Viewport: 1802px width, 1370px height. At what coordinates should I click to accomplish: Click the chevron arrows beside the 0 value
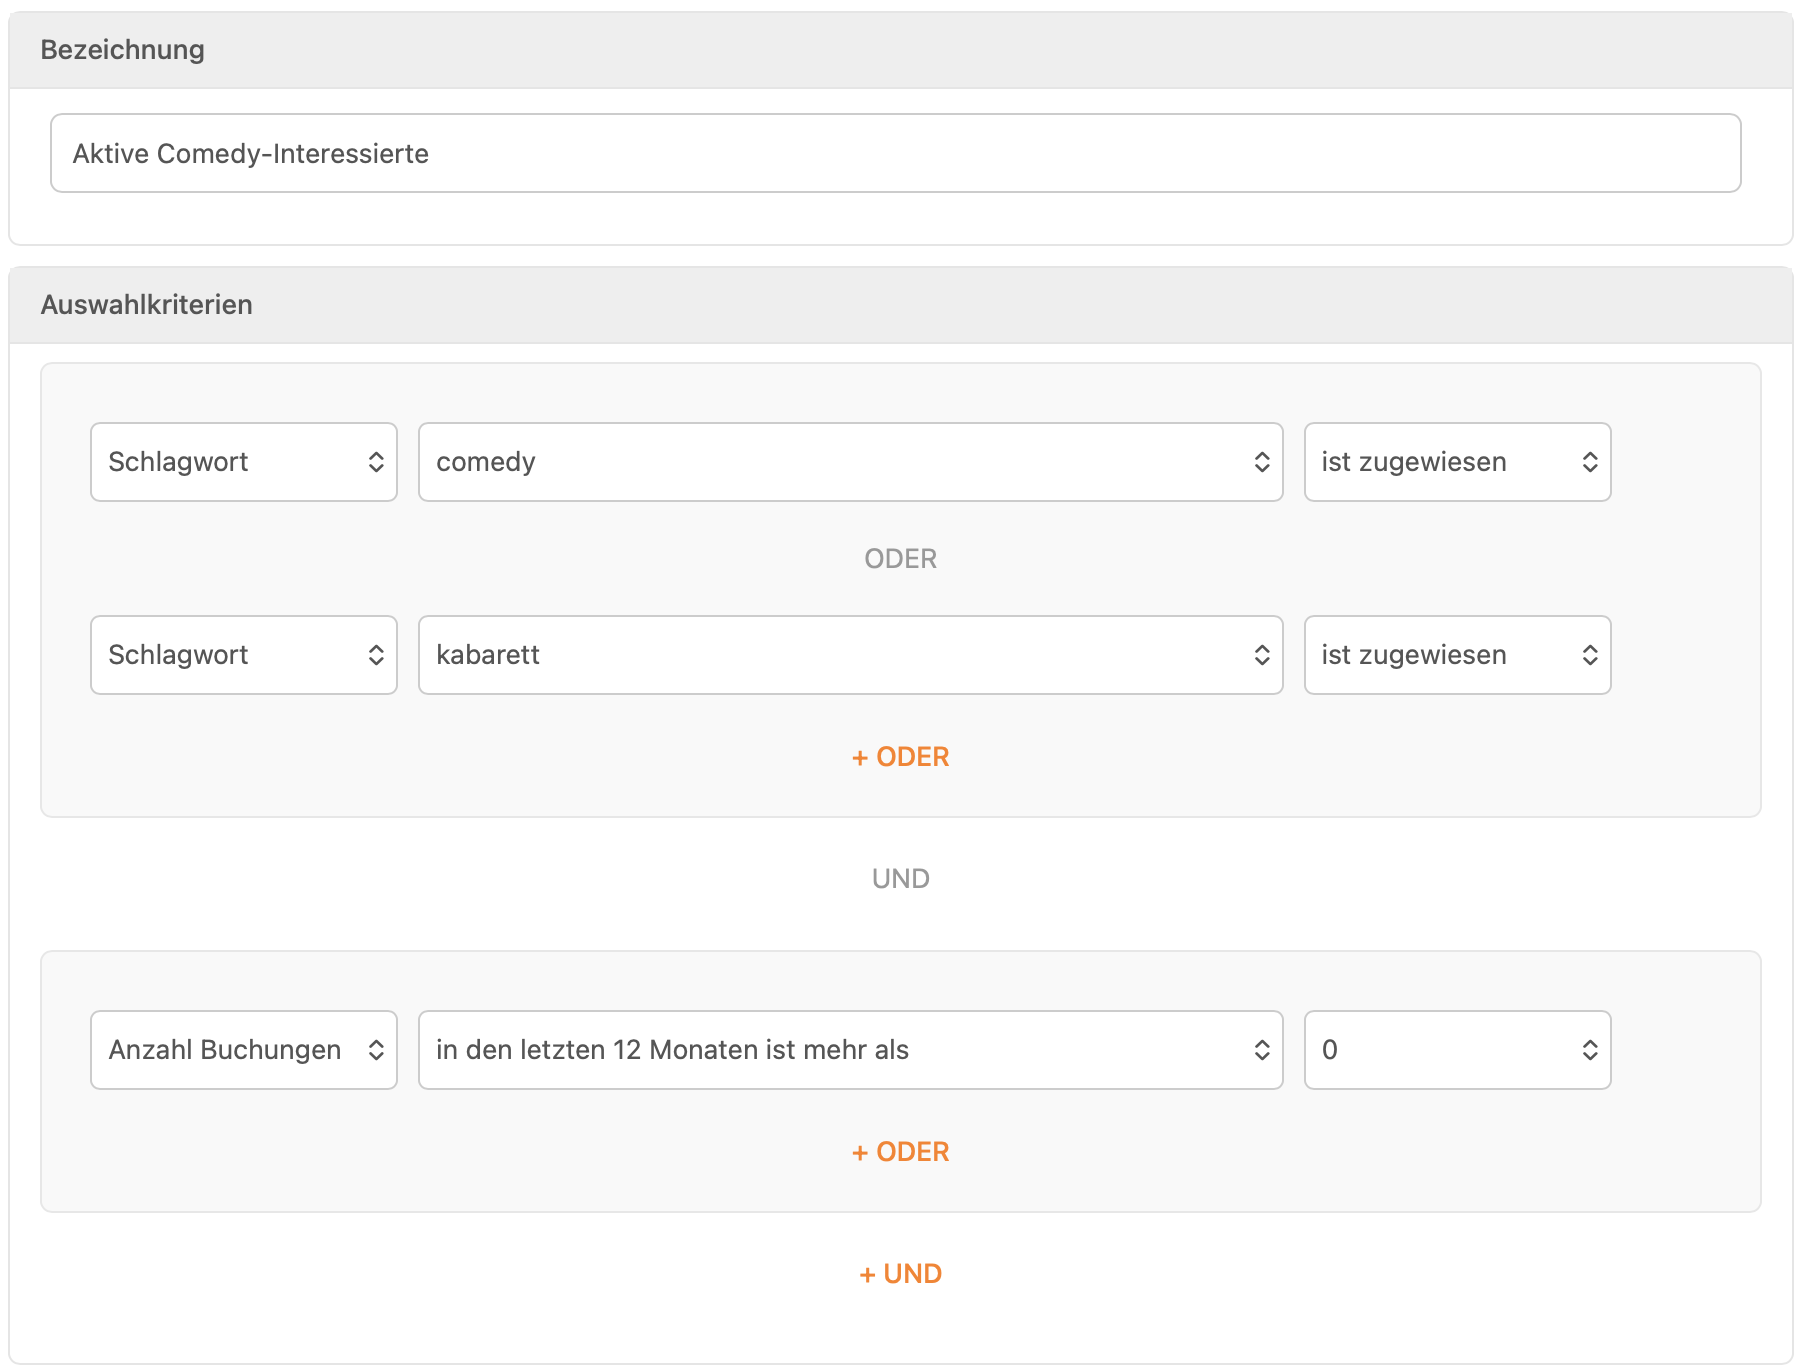point(1589,1050)
